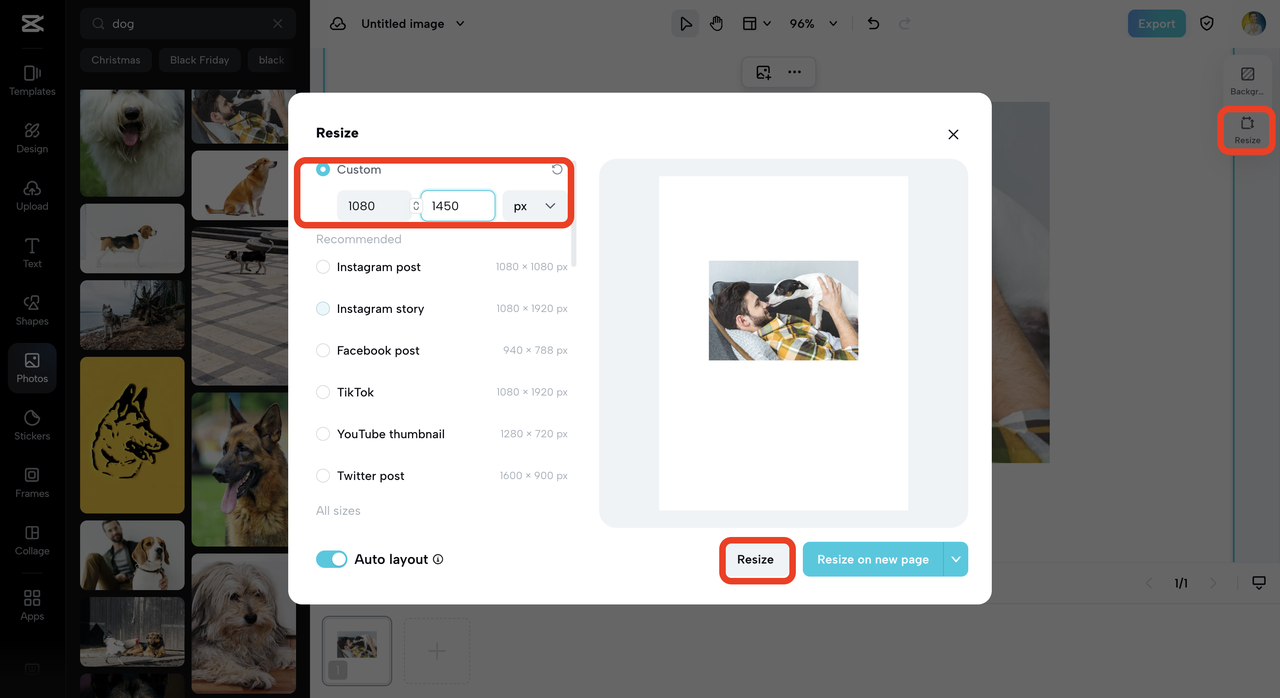Click the Export button
Image resolution: width=1280 pixels, height=698 pixels.
[1156, 22]
